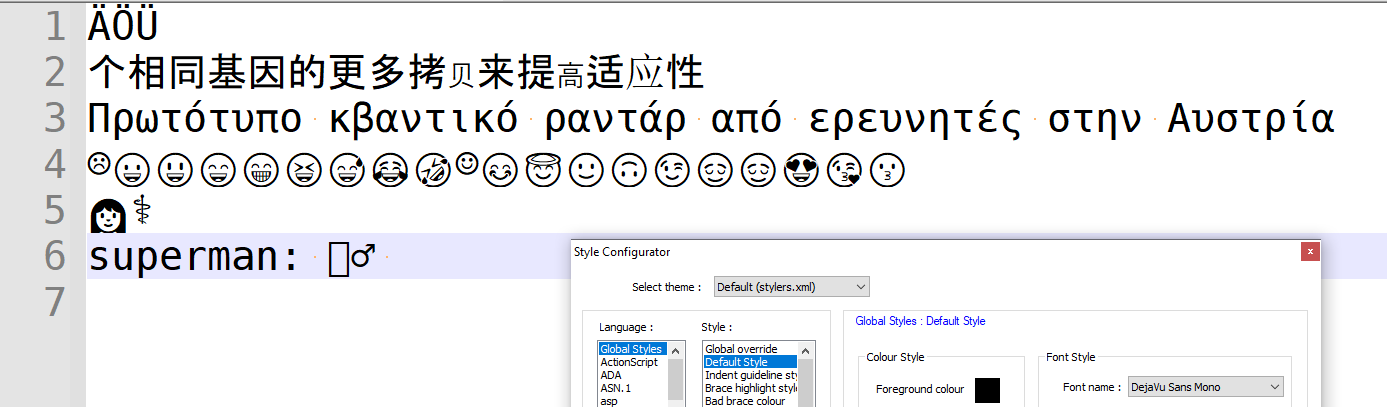Click line number 3 in margin
Image resolution: width=1387 pixels, height=407 pixels.
pyautogui.click(x=57, y=118)
